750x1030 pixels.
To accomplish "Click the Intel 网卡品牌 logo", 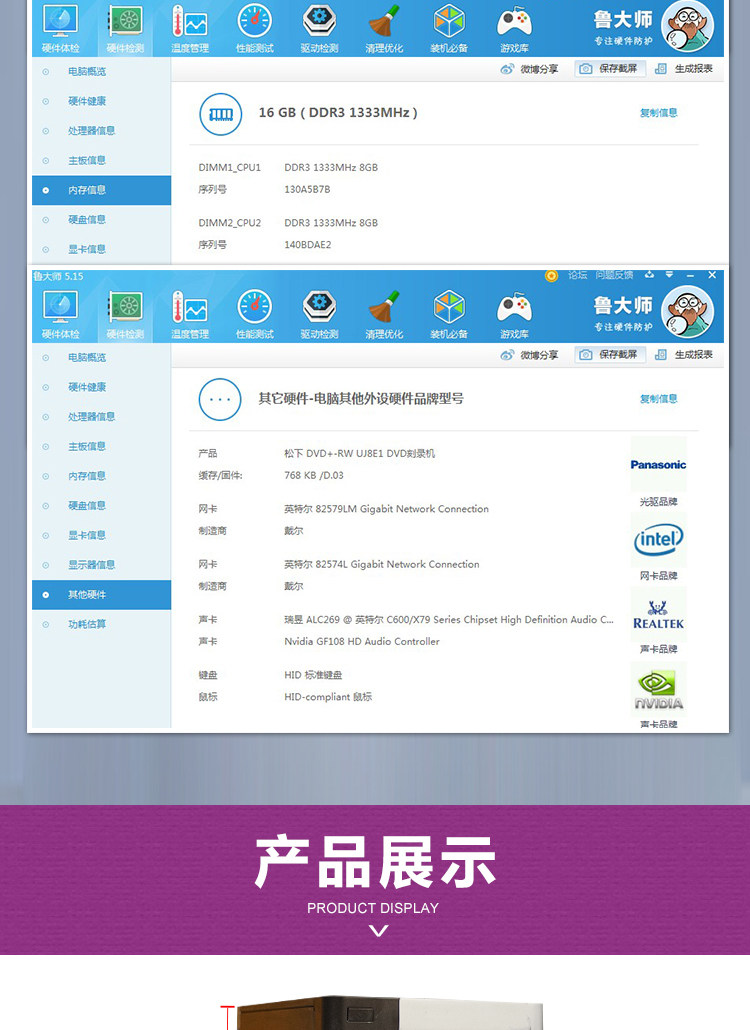I will (658, 539).
